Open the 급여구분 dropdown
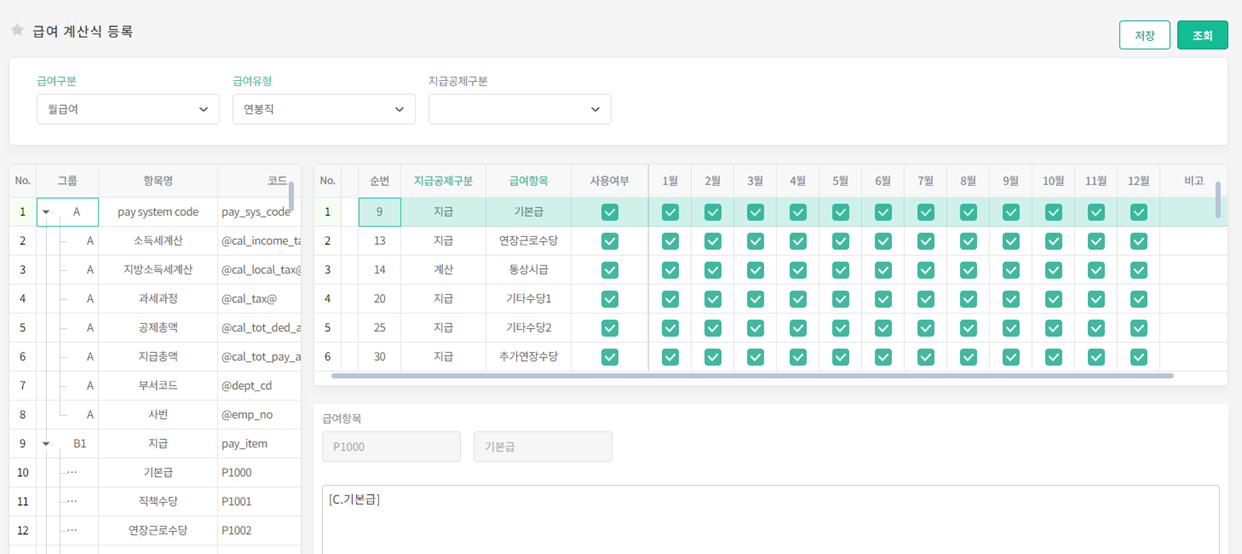1242x554 pixels. (127, 110)
